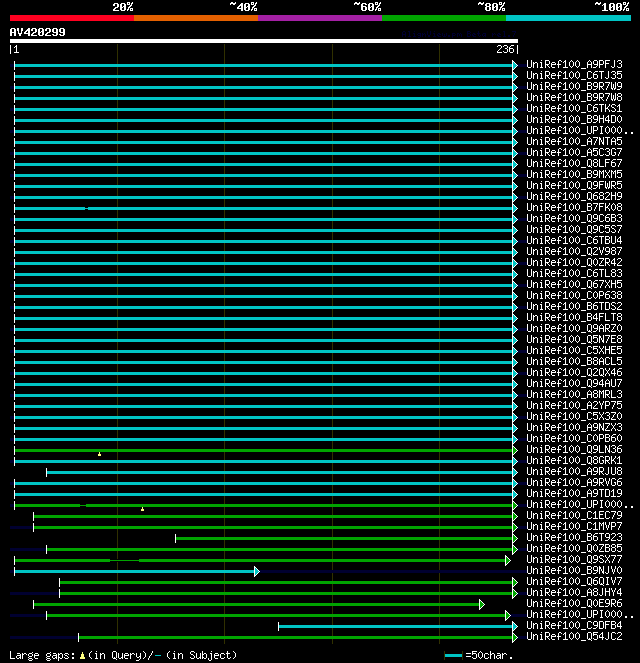
Task: Click the short cyan C9DFB4 alignment bar
Action: tap(395, 626)
